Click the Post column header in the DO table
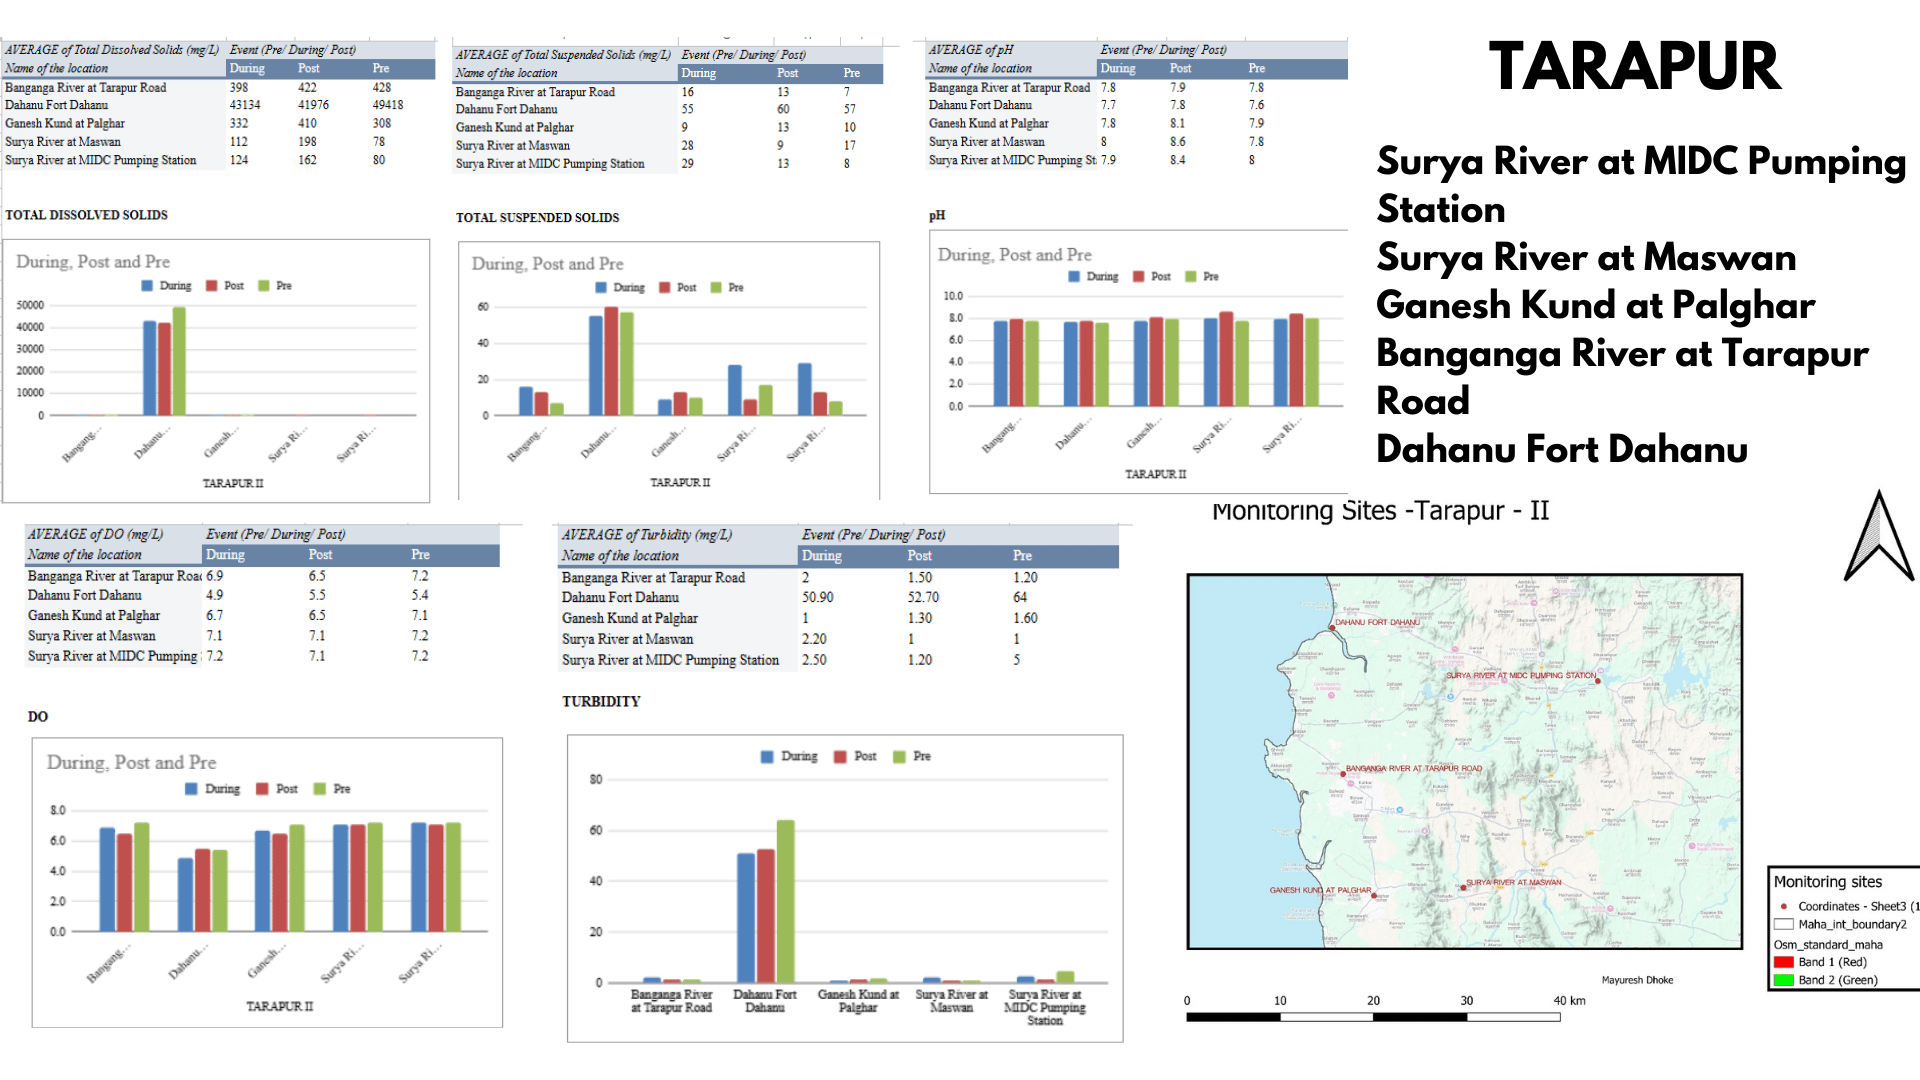 pos(320,555)
